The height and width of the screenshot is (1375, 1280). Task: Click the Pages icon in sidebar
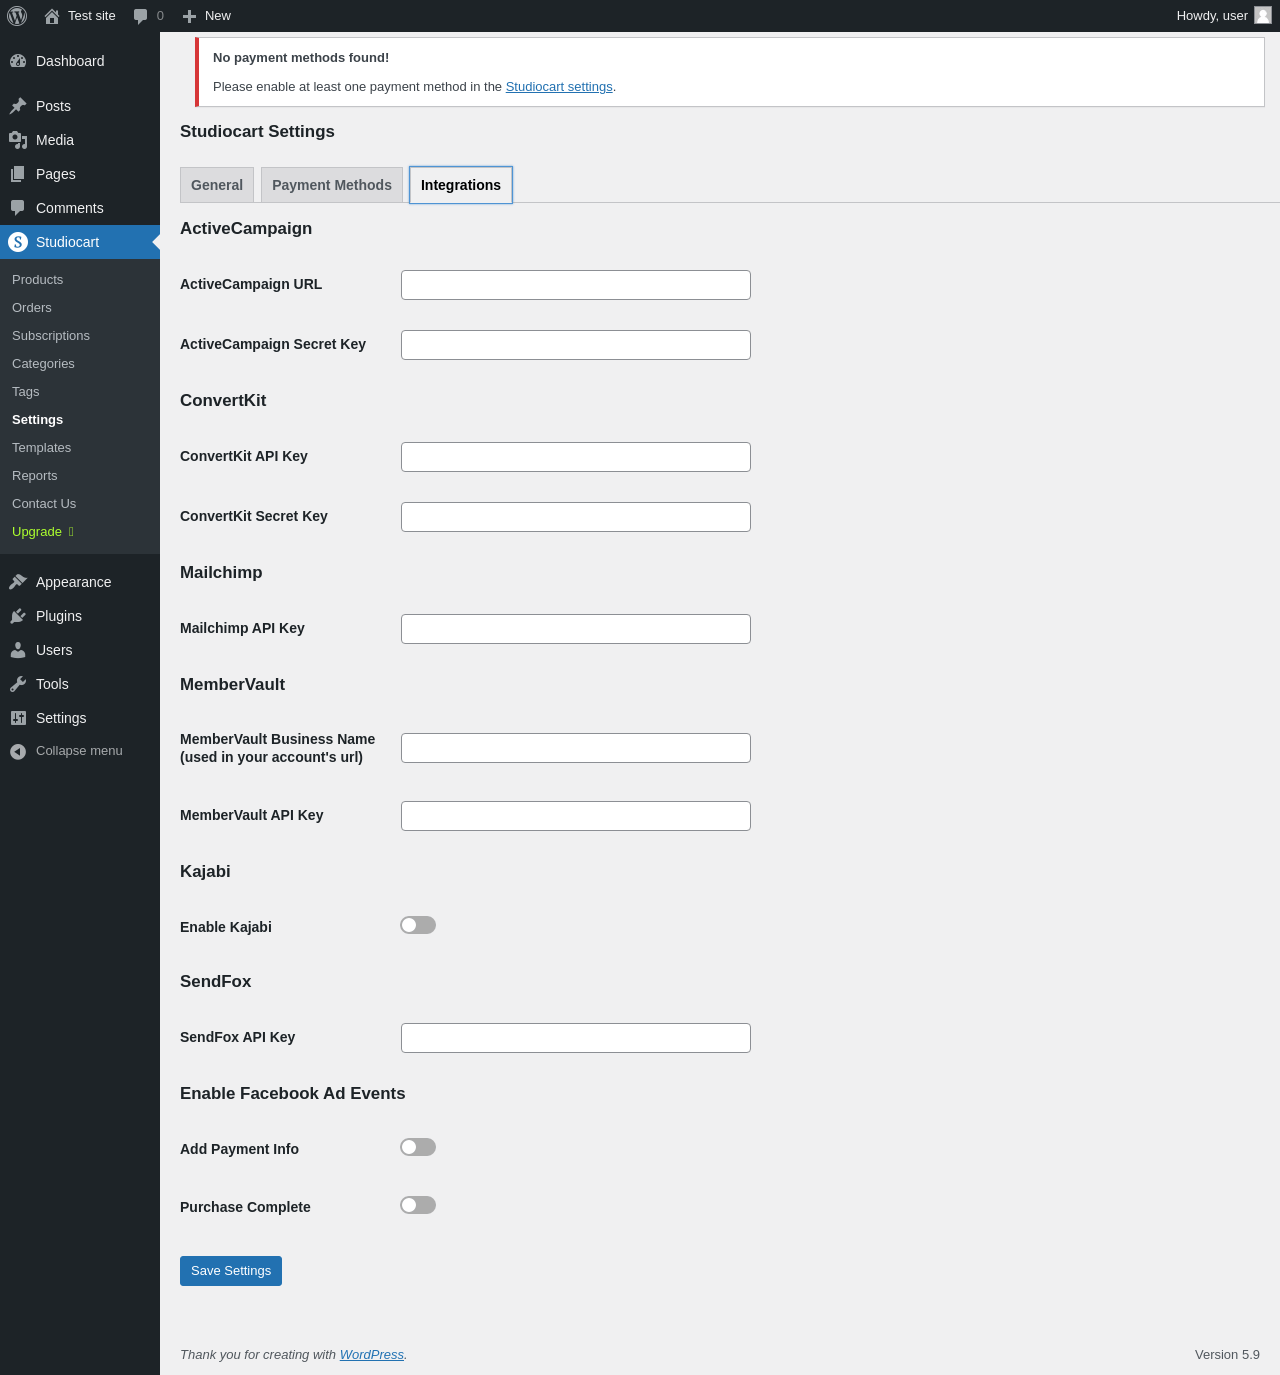(x=18, y=174)
